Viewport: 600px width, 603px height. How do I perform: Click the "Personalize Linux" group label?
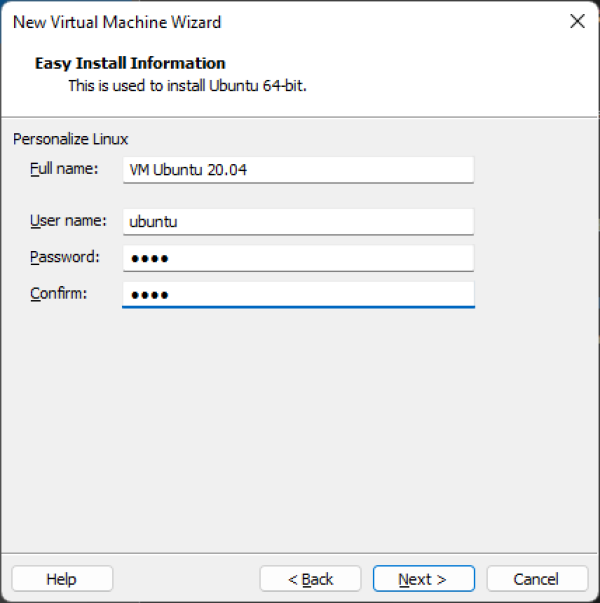(70, 139)
